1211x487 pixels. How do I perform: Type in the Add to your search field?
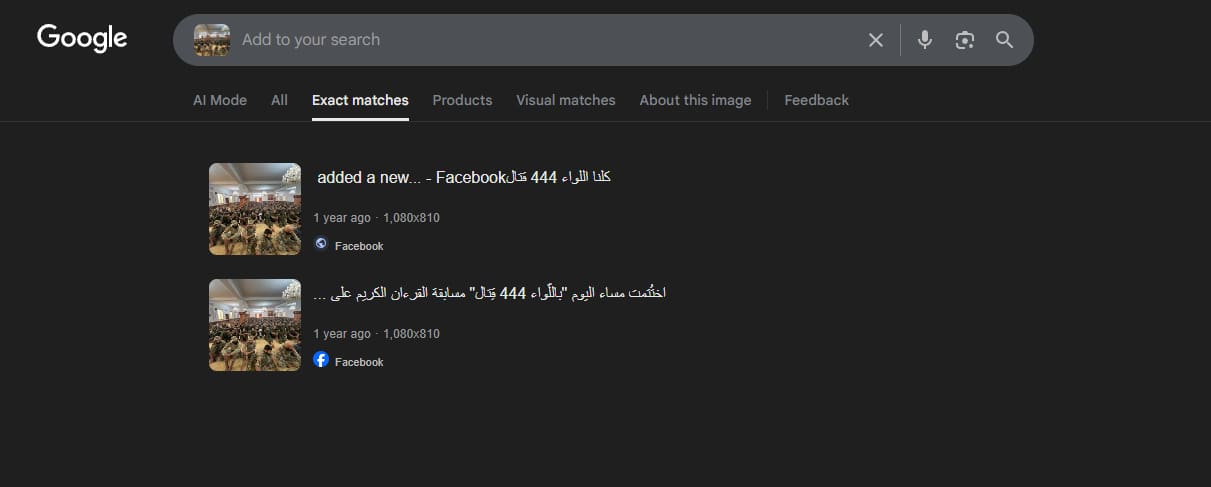[540, 40]
